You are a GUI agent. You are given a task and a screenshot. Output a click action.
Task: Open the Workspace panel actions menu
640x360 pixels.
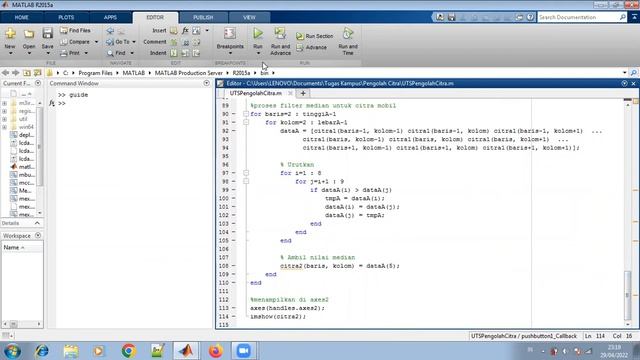[x=38, y=236]
